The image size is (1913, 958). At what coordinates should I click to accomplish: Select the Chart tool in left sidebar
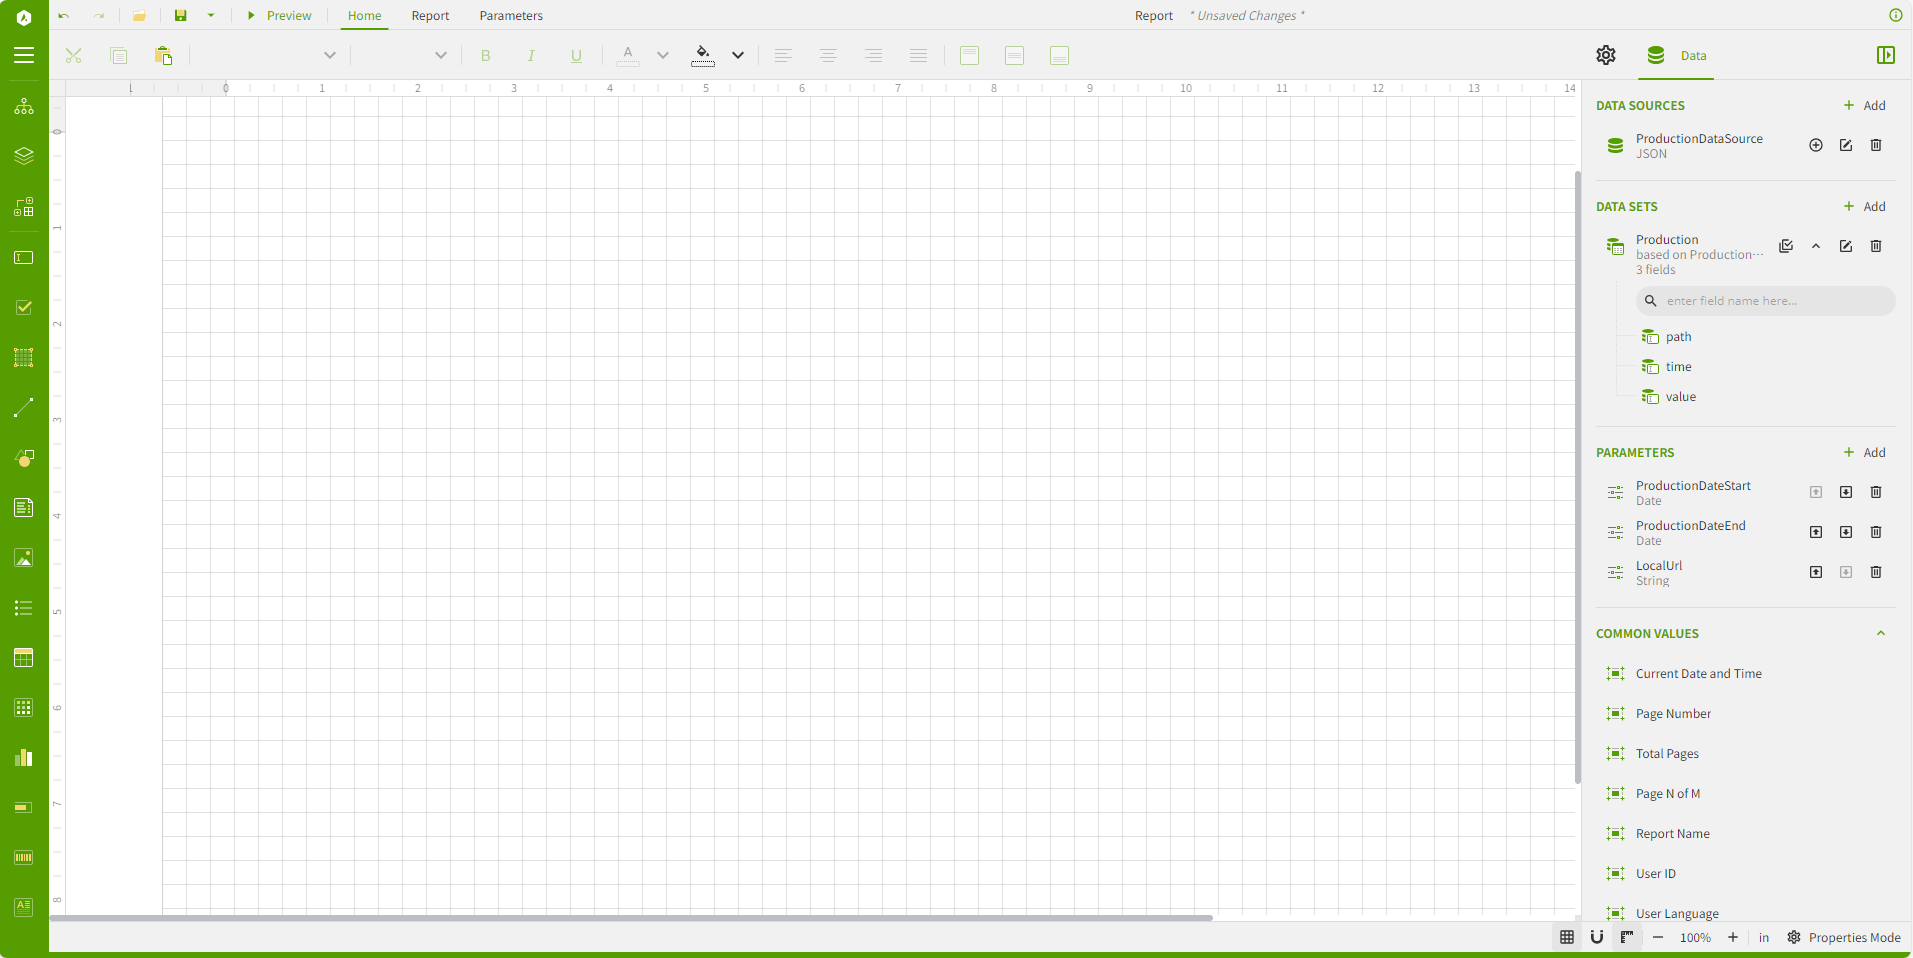tap(24, 758)
